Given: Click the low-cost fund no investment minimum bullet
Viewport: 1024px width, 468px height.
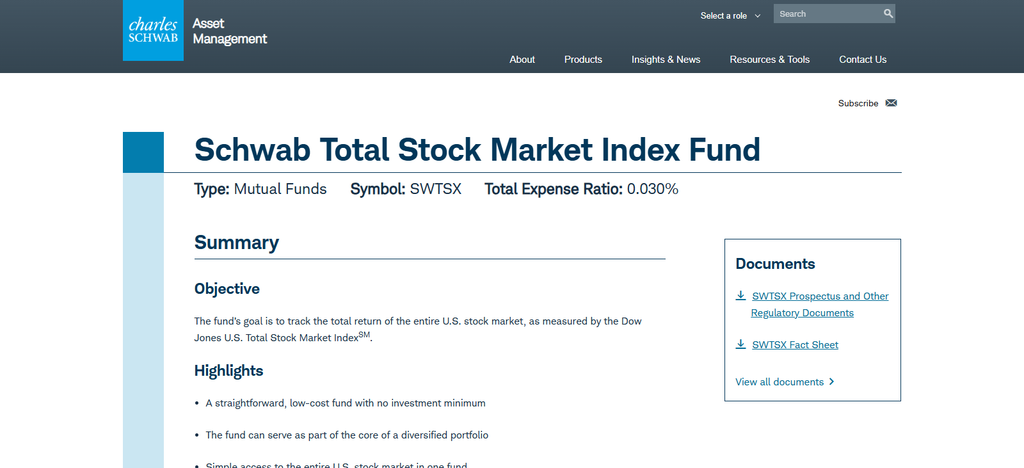Looking at the screenshot, I should [345, 403].
